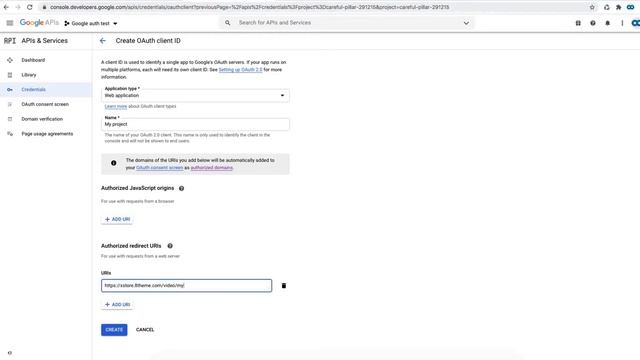Click the search magnifier icon
640x360 pixels.
tap(228, 23)
